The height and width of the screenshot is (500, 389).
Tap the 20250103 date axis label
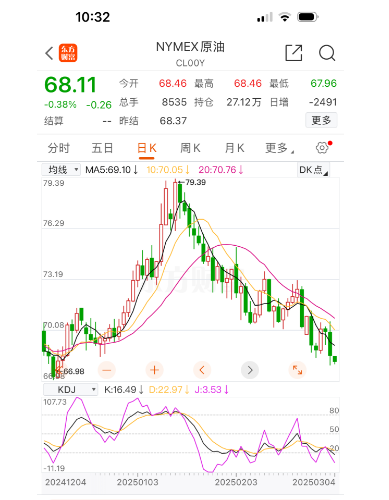point(137,482)
